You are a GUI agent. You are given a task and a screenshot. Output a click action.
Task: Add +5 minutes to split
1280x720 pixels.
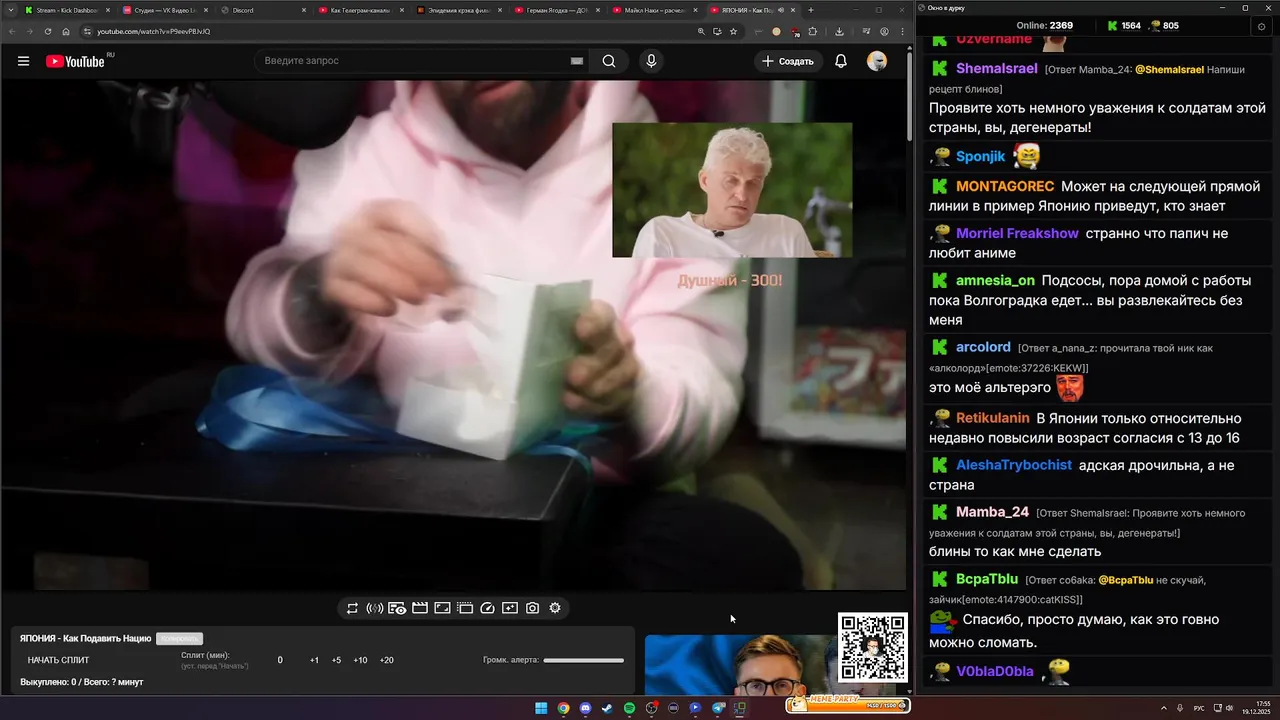(336, 660)
